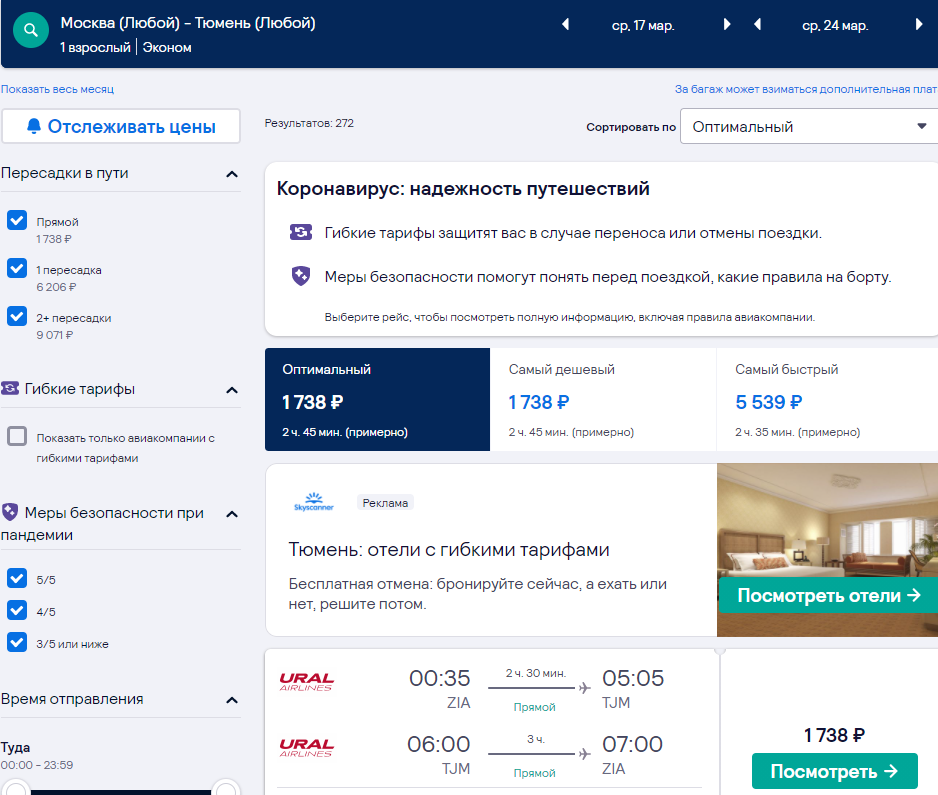Screen dimensions: 938x795
Task: Uncheck the 4/5 safety rating filter
Action: 17,610
